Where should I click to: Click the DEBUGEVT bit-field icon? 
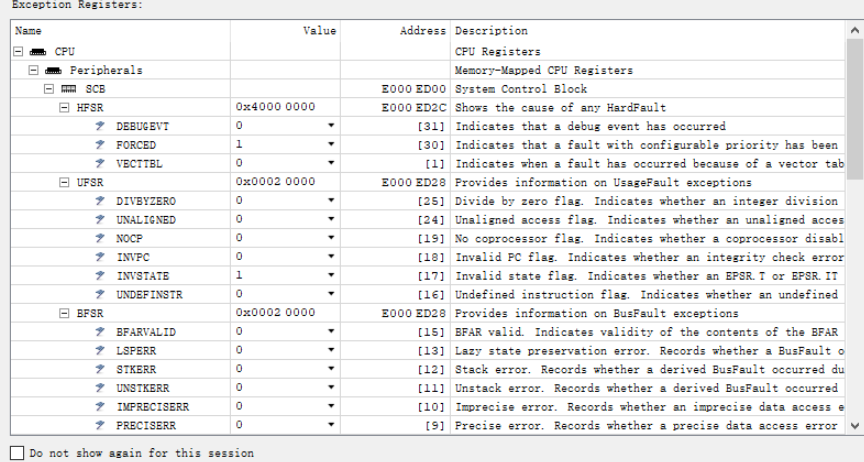101,127
